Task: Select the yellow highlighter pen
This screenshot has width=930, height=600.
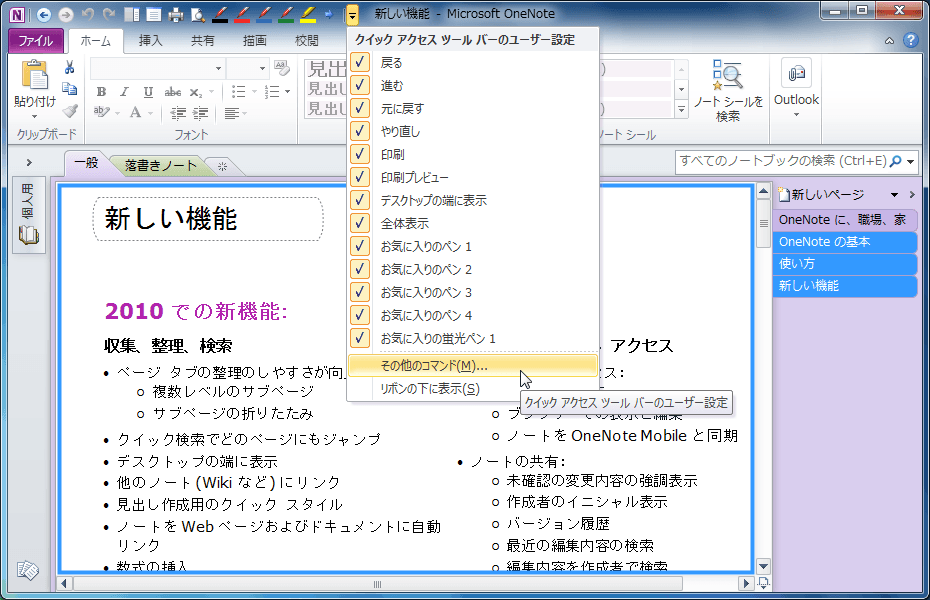Action: 308,14
